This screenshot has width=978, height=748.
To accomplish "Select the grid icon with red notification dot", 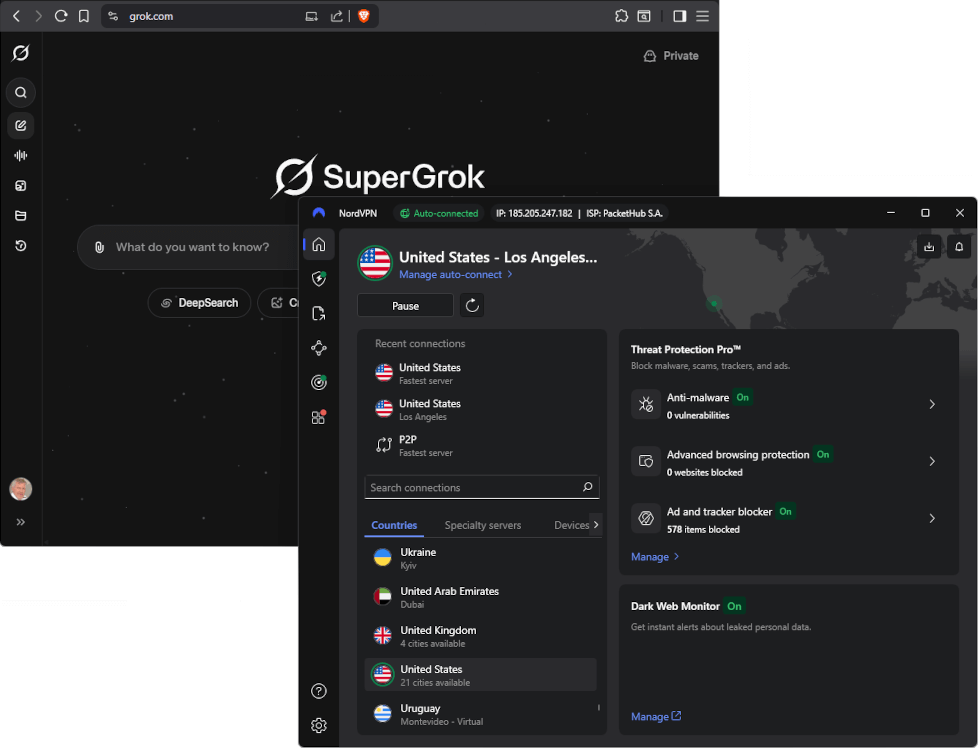I will coord(318,417).
